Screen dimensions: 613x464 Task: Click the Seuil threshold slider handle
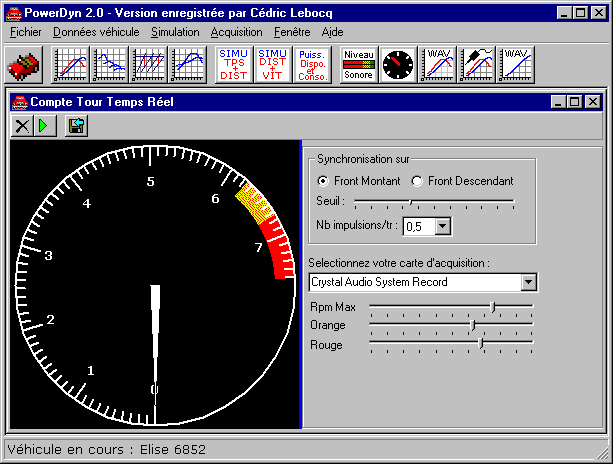pos(410,202)
